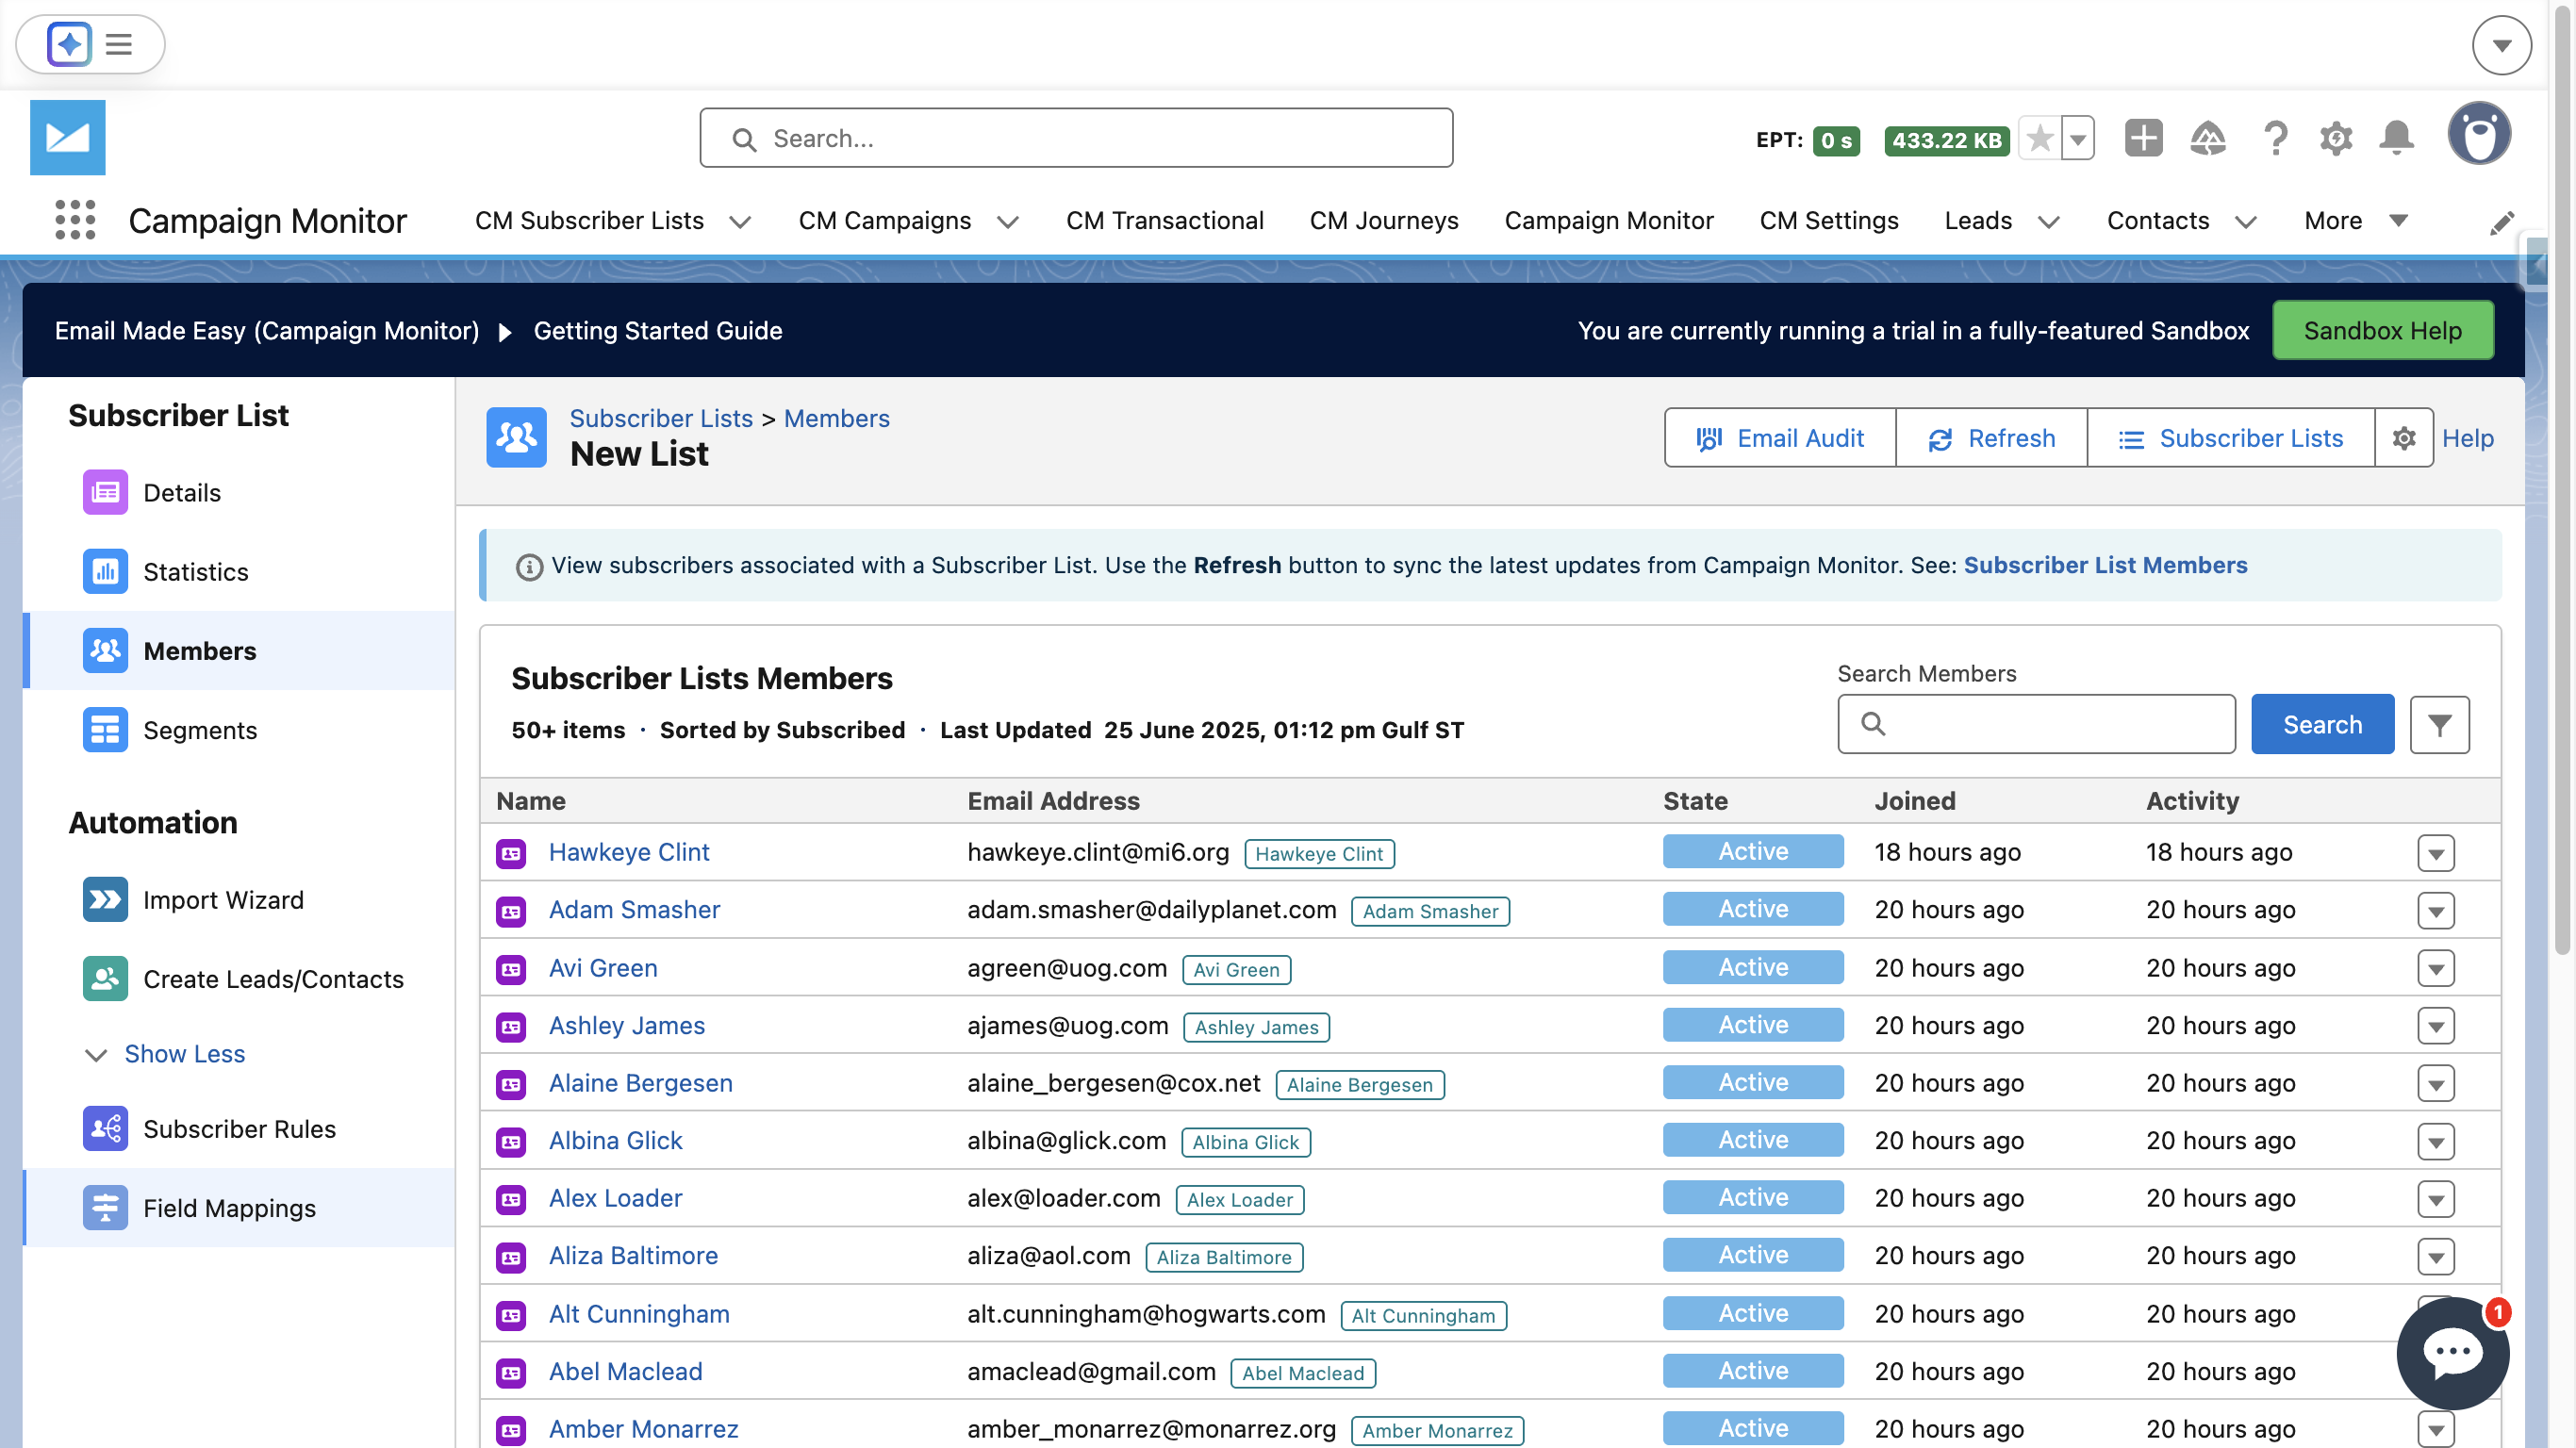Click the Subscriber Lists breadcrumb link

point(660,419)
